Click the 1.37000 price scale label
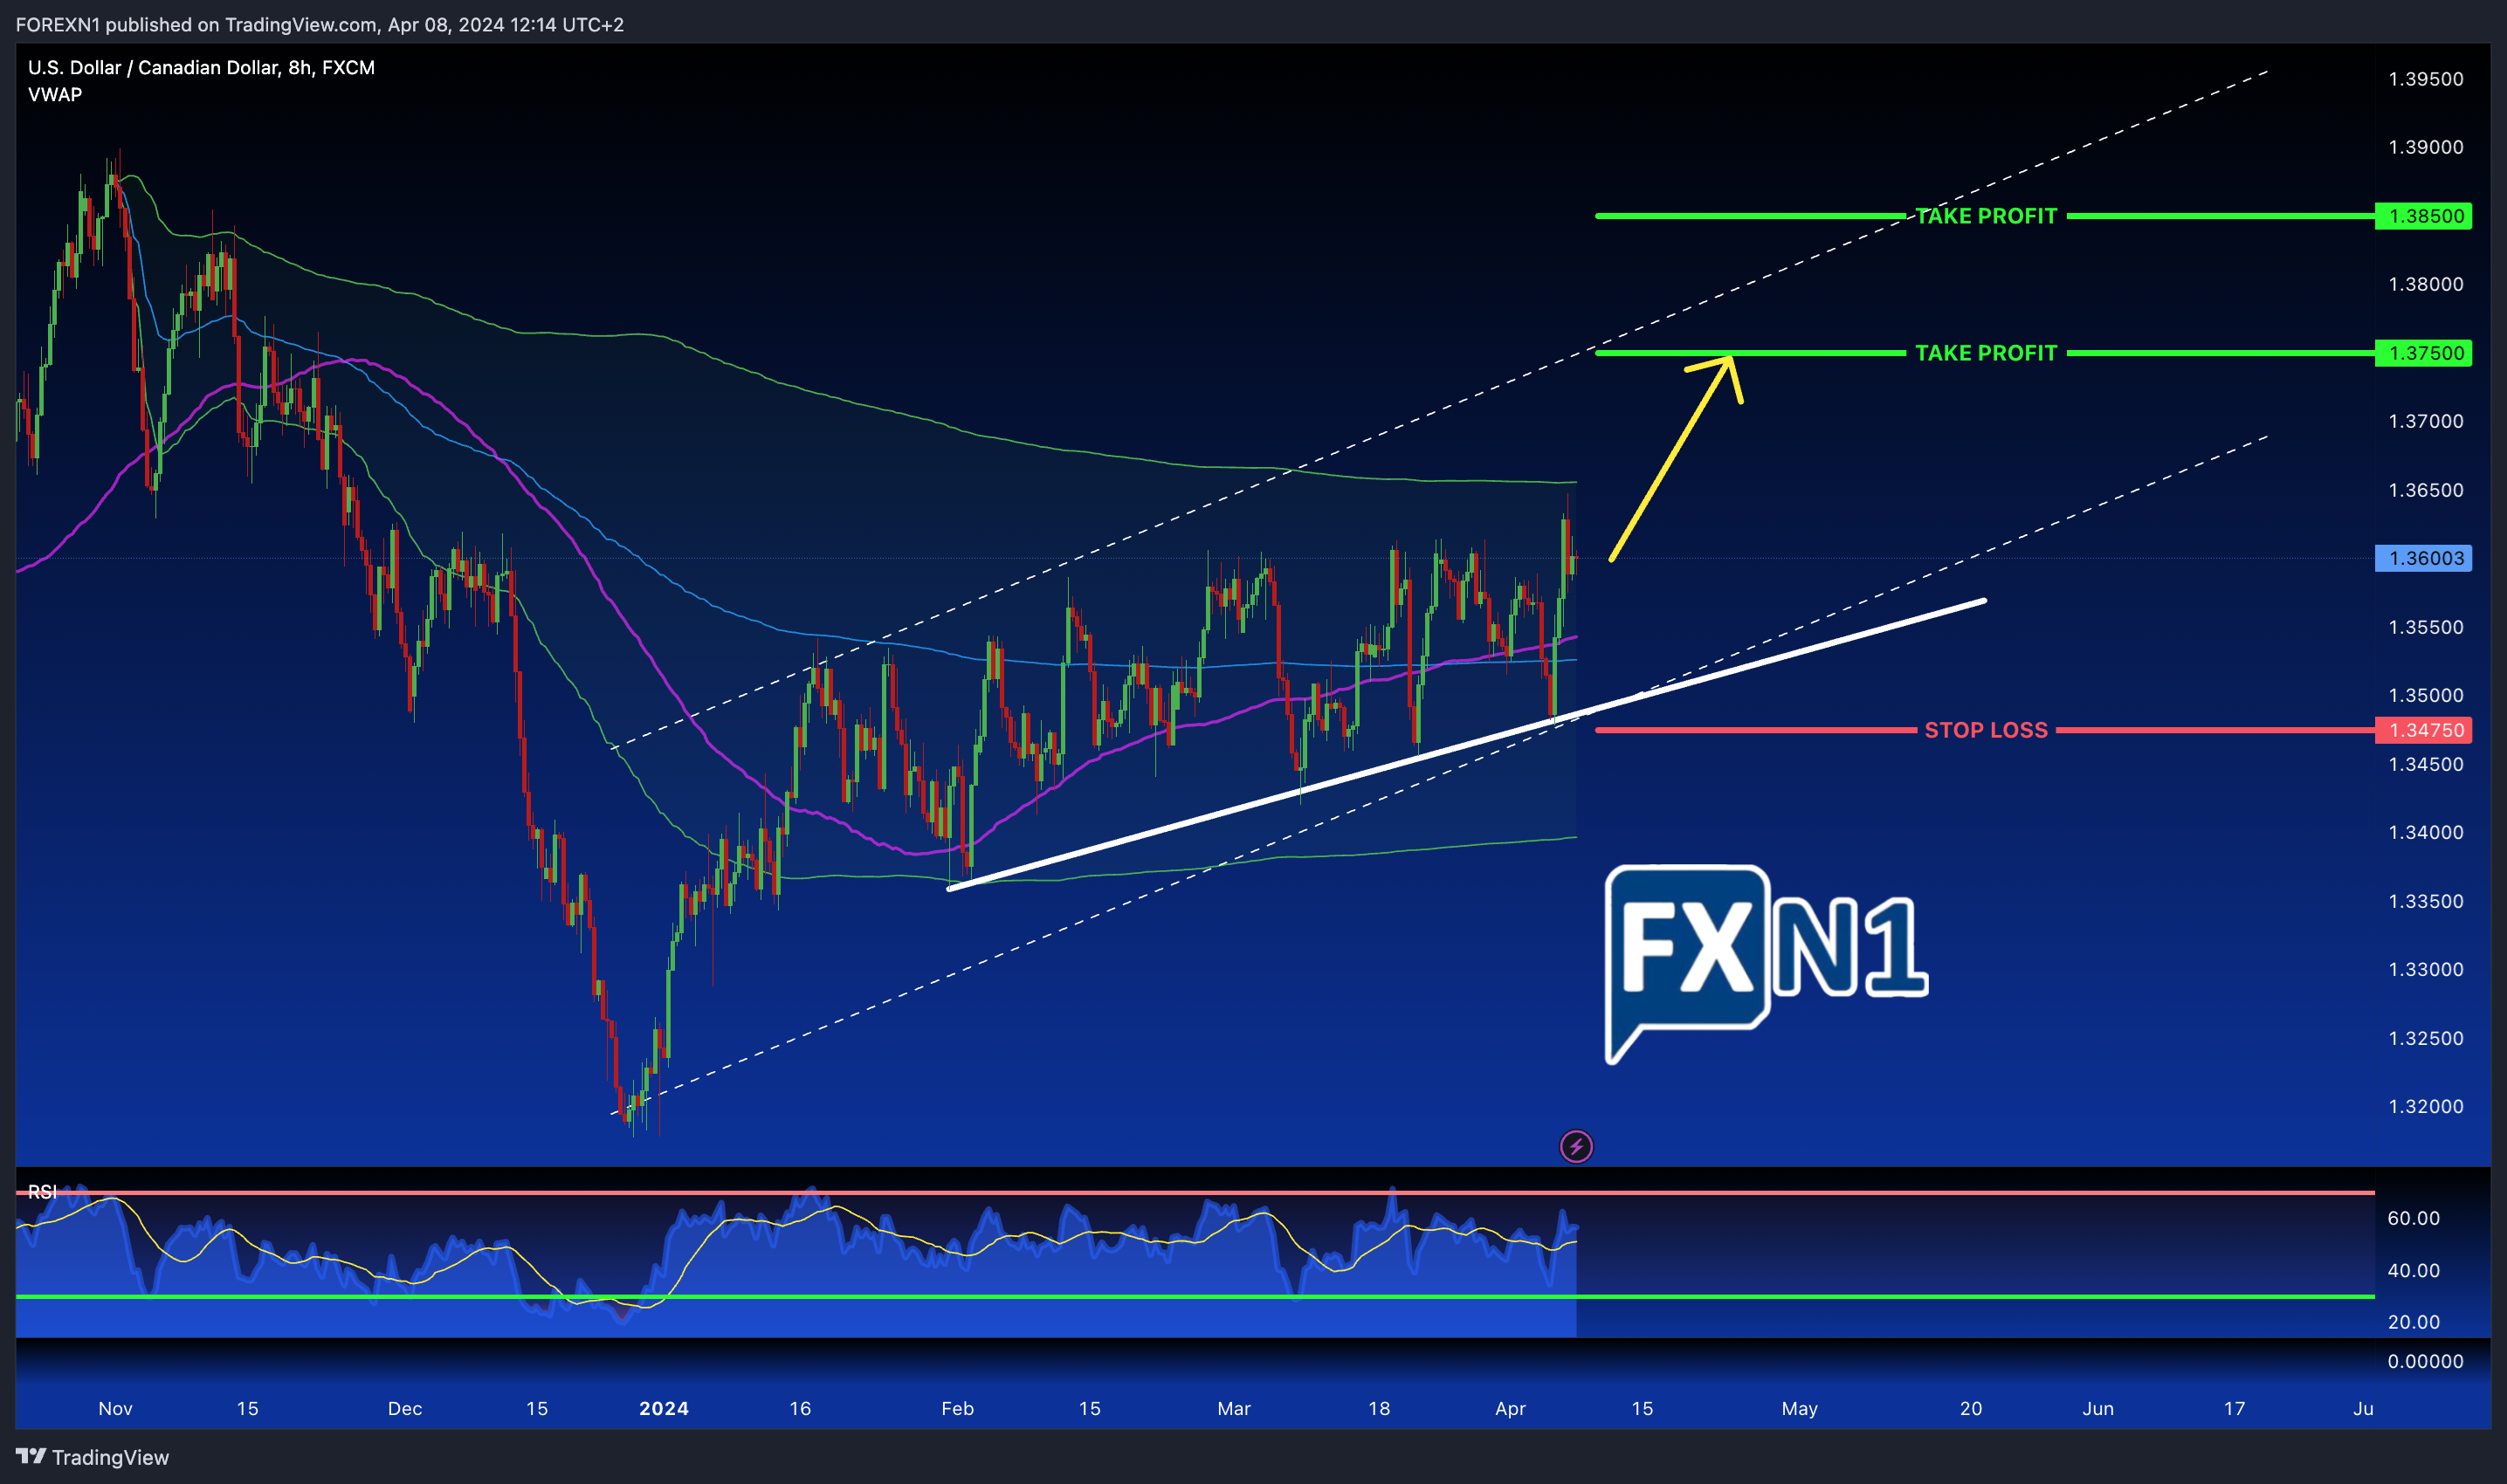The image size is (2507, 1484). [x=2426, y=421]
